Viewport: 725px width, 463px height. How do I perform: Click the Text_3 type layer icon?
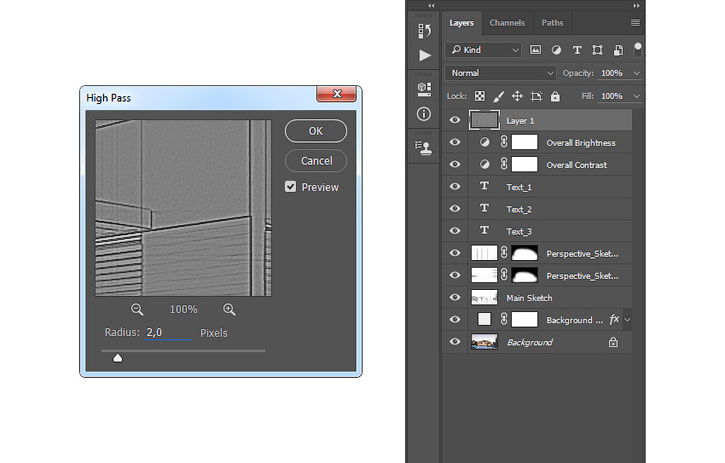[x=484, y=230]
